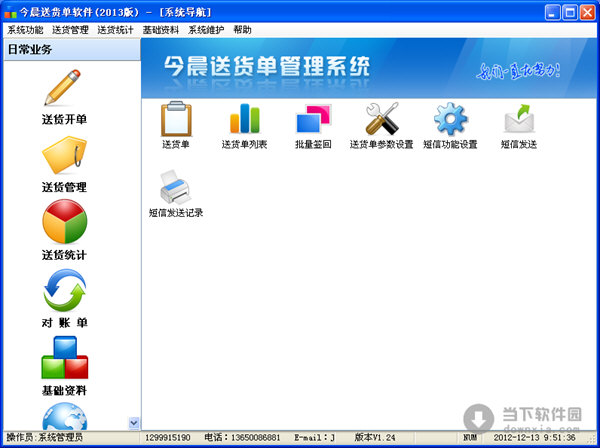Open 送货单参数设置 tools icon
This screenshot has width=600, height=448.
[381, 120]
